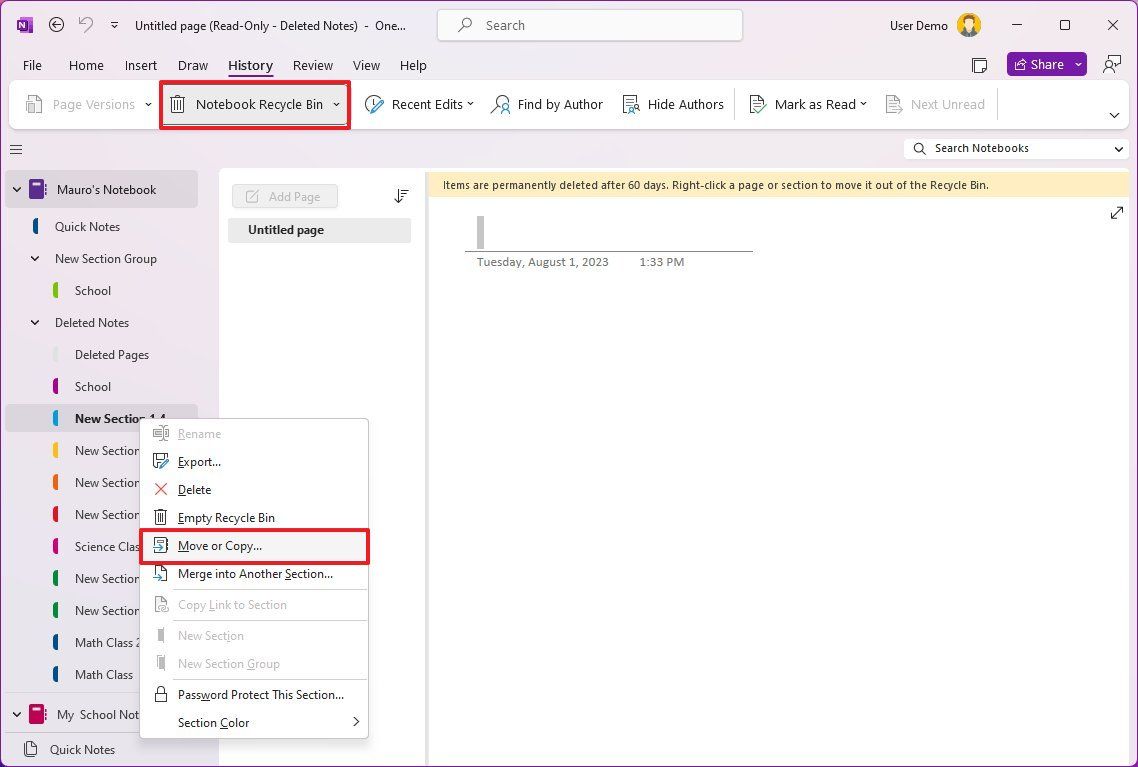Open the navigation panes hamburger icon
The width and height of the screenshot is (1138, 767).
15,149
